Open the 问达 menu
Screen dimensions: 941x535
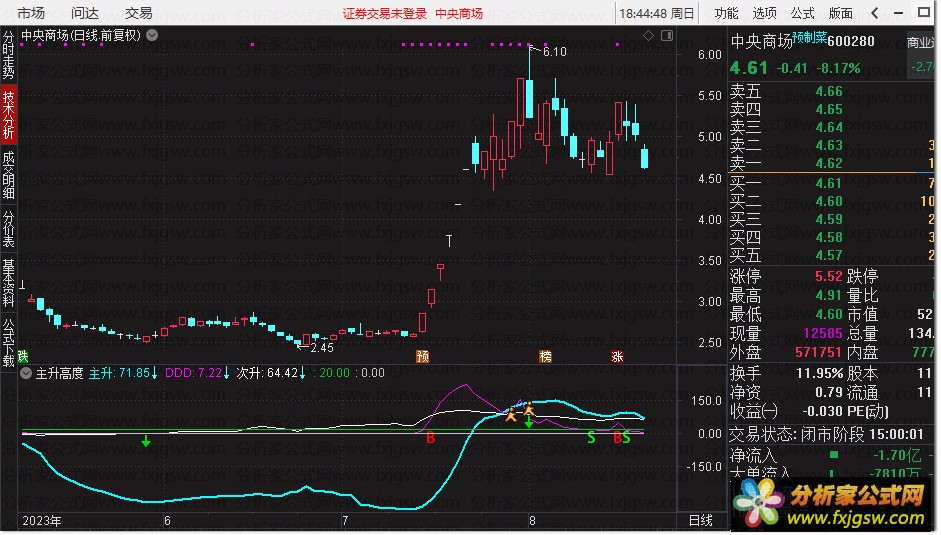85,13
